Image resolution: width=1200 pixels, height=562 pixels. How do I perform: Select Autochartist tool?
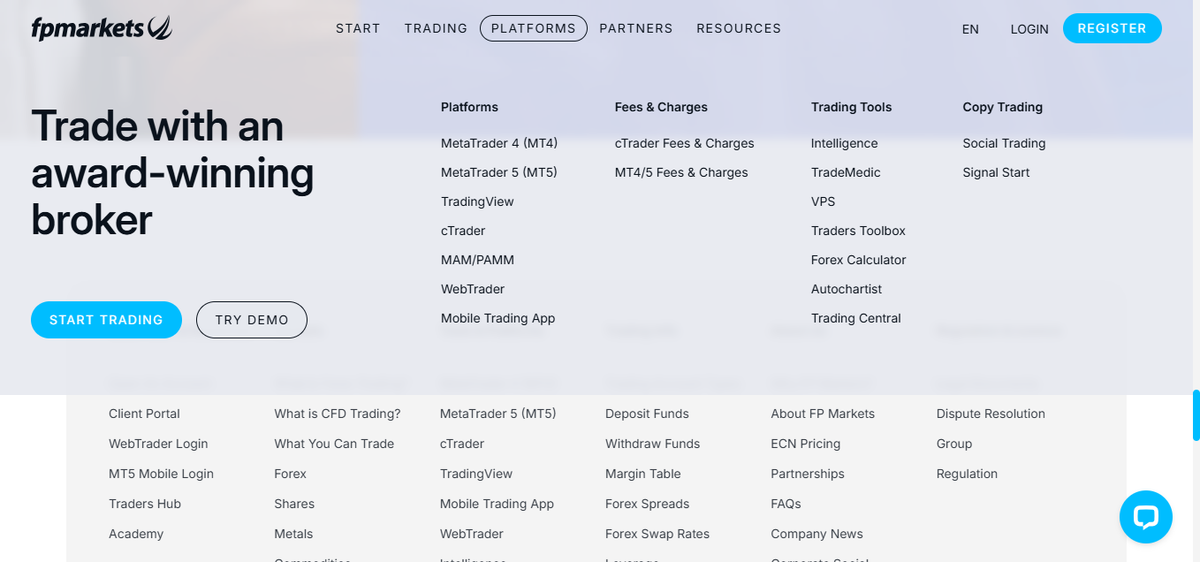(x=846, y=288)
